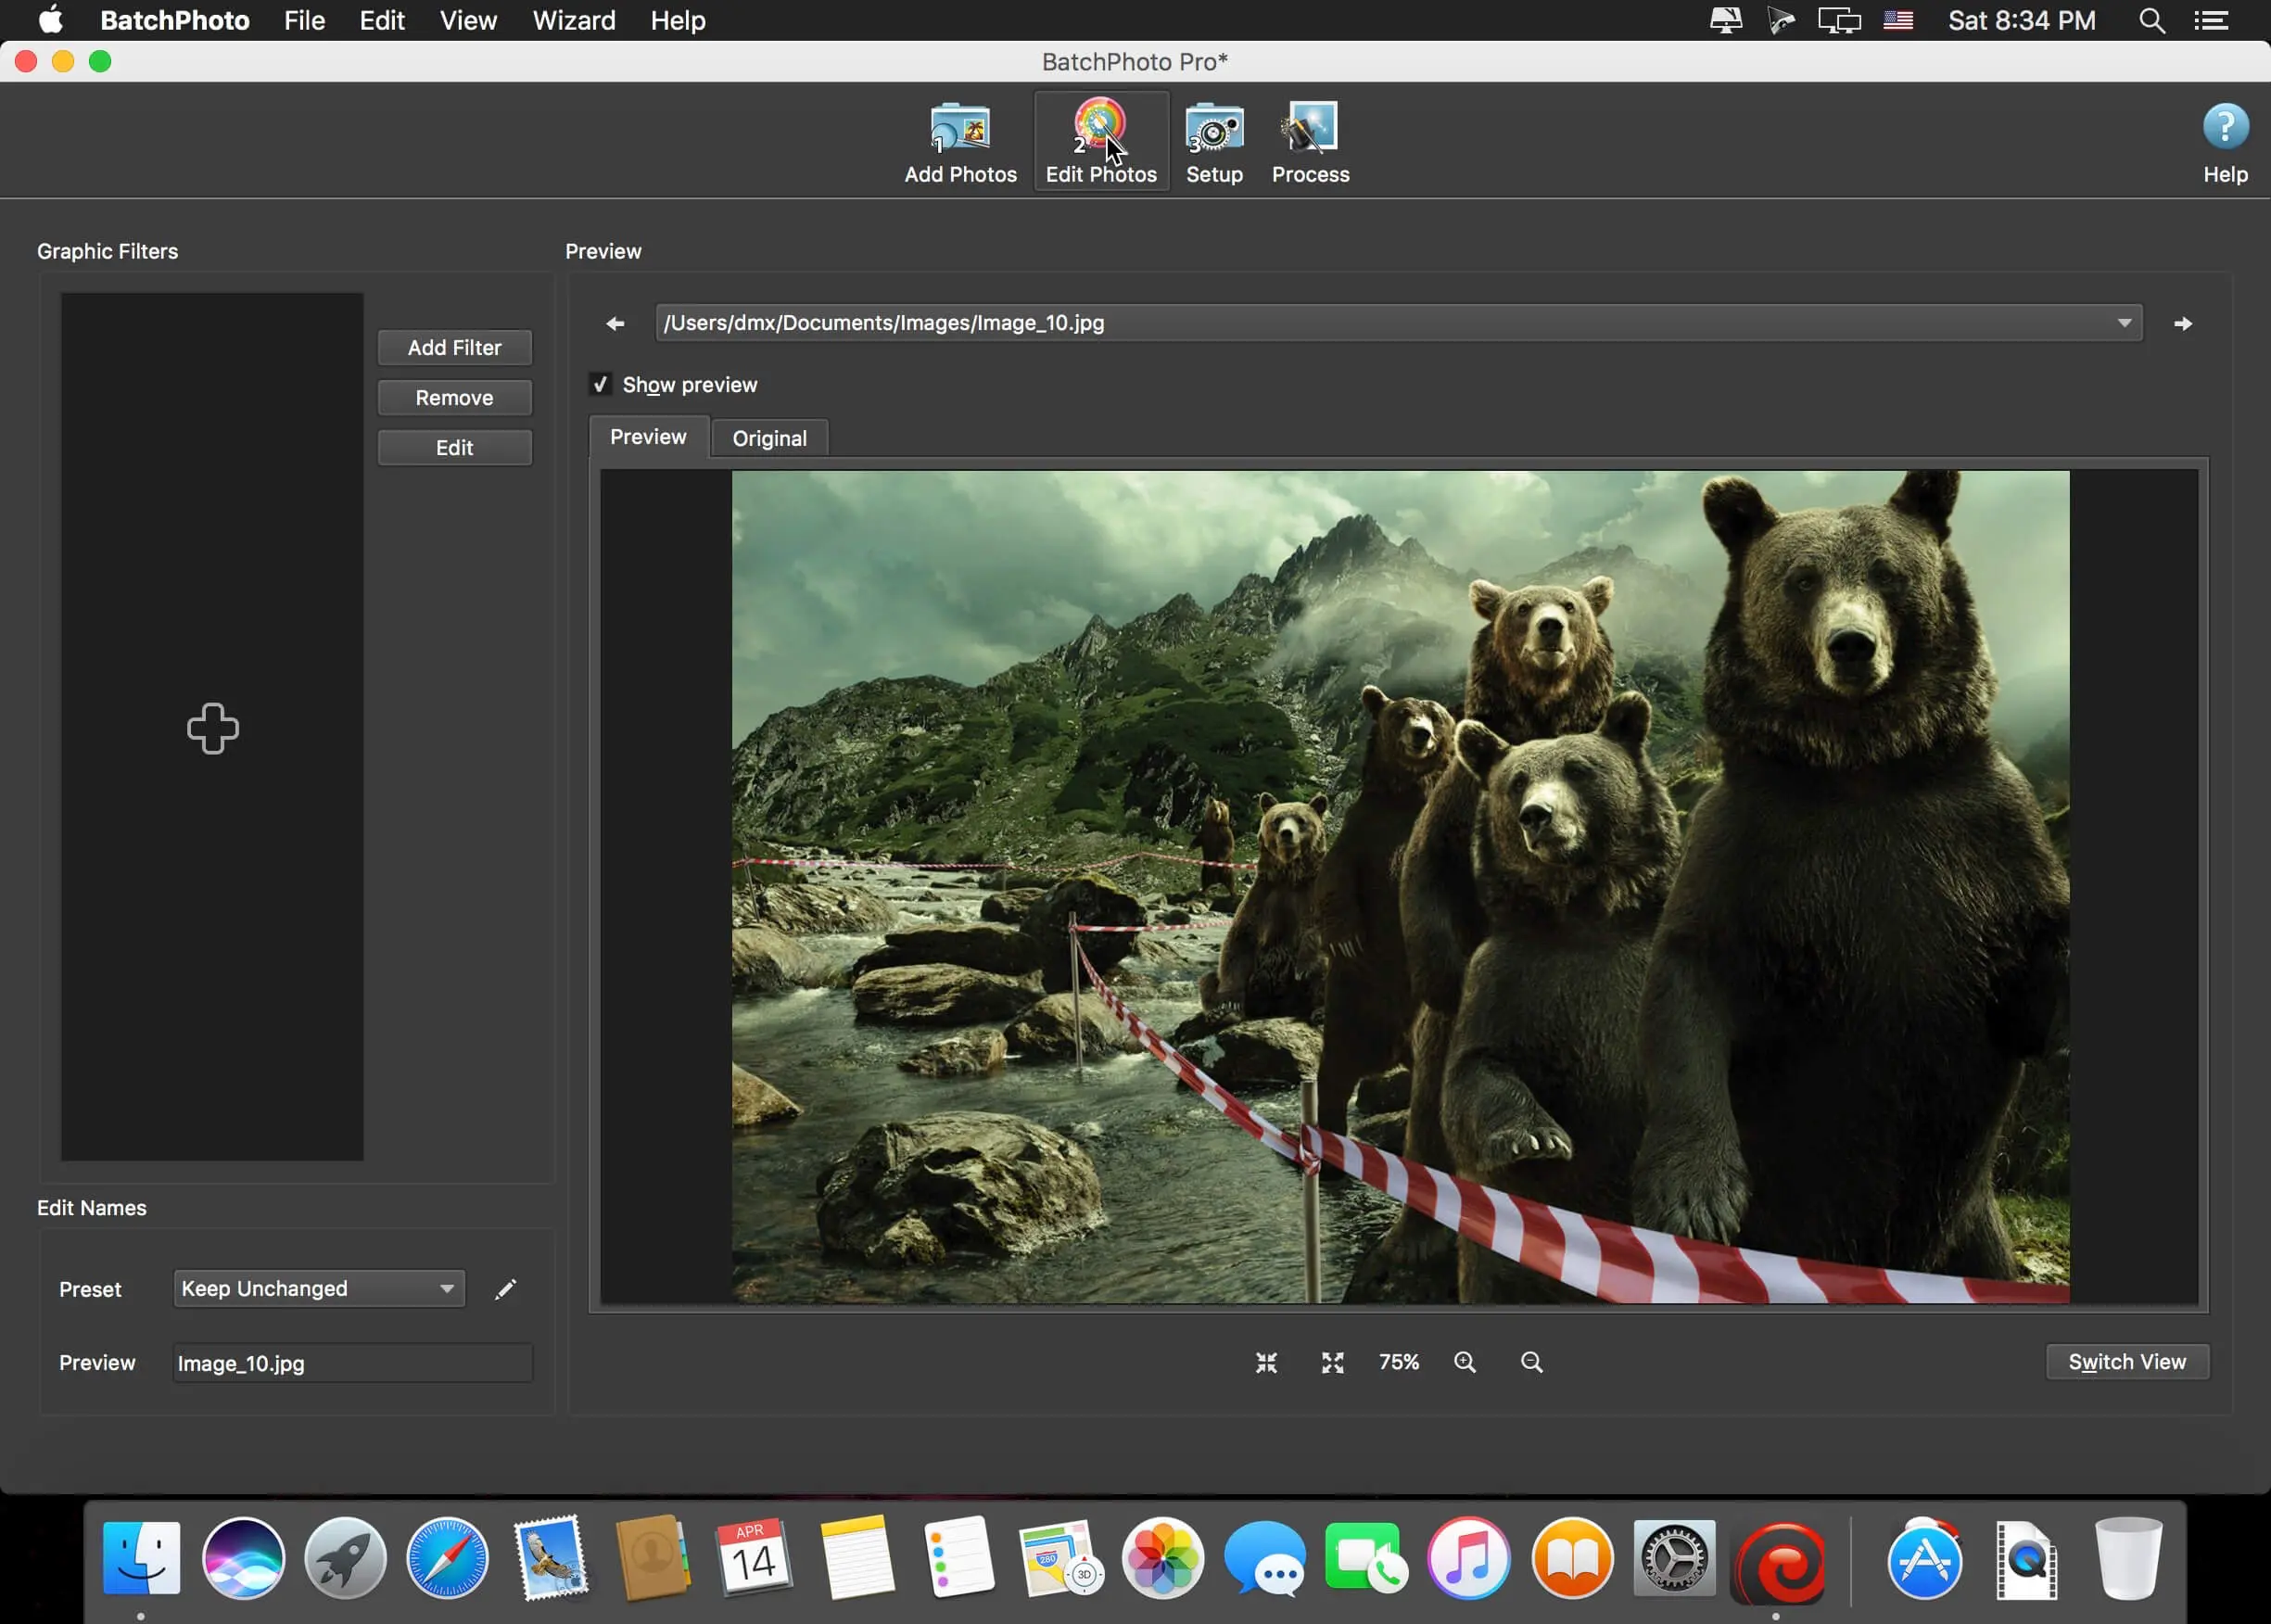Select the Edit Photos step
The image size is (2271, 1624).
[1099, 140]
